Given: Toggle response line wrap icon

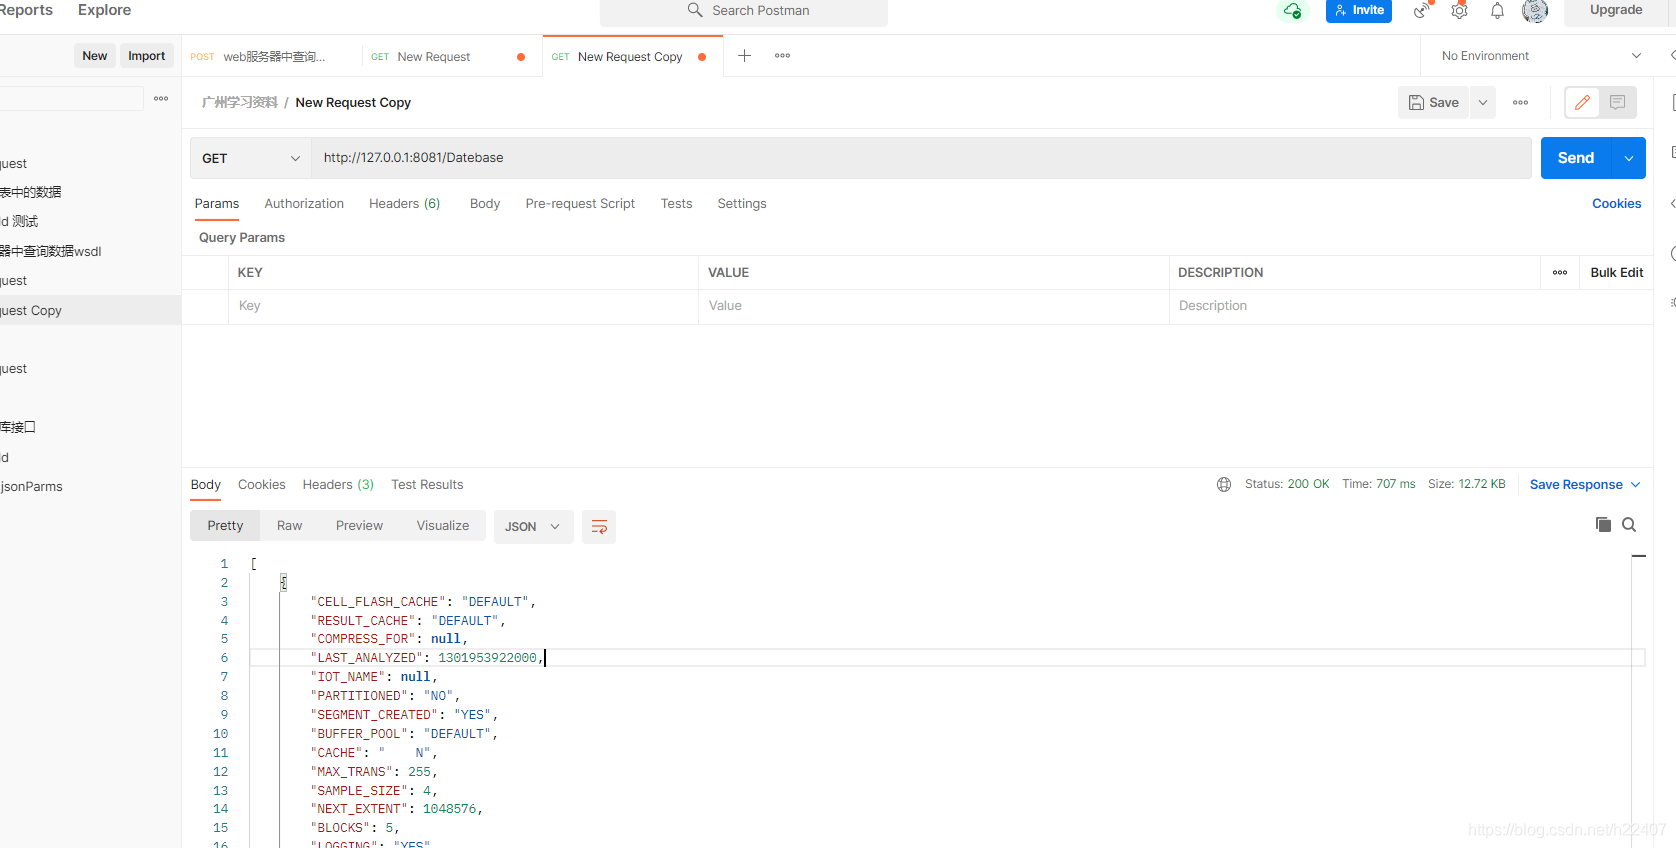Looking at the screenshot, I should pos(599,527).
